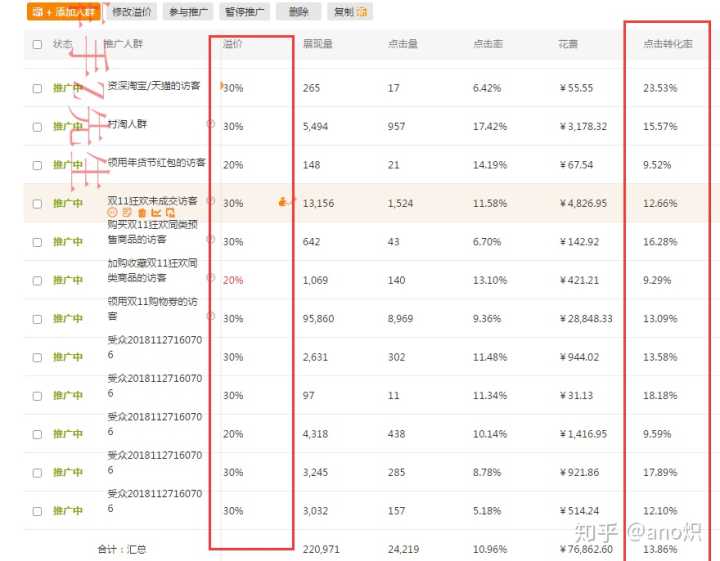
Task: Sort by the 点击转化率 column header
Action: click(x=665, y=45)
